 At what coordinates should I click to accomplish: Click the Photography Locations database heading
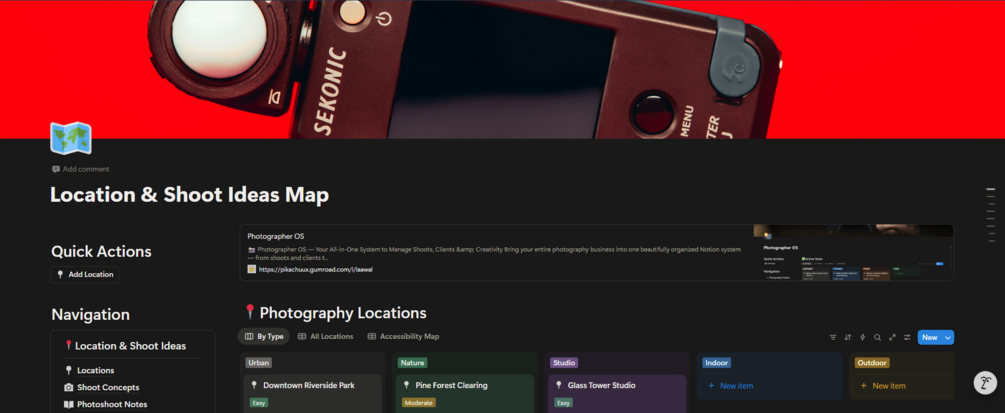click(343, 313)
